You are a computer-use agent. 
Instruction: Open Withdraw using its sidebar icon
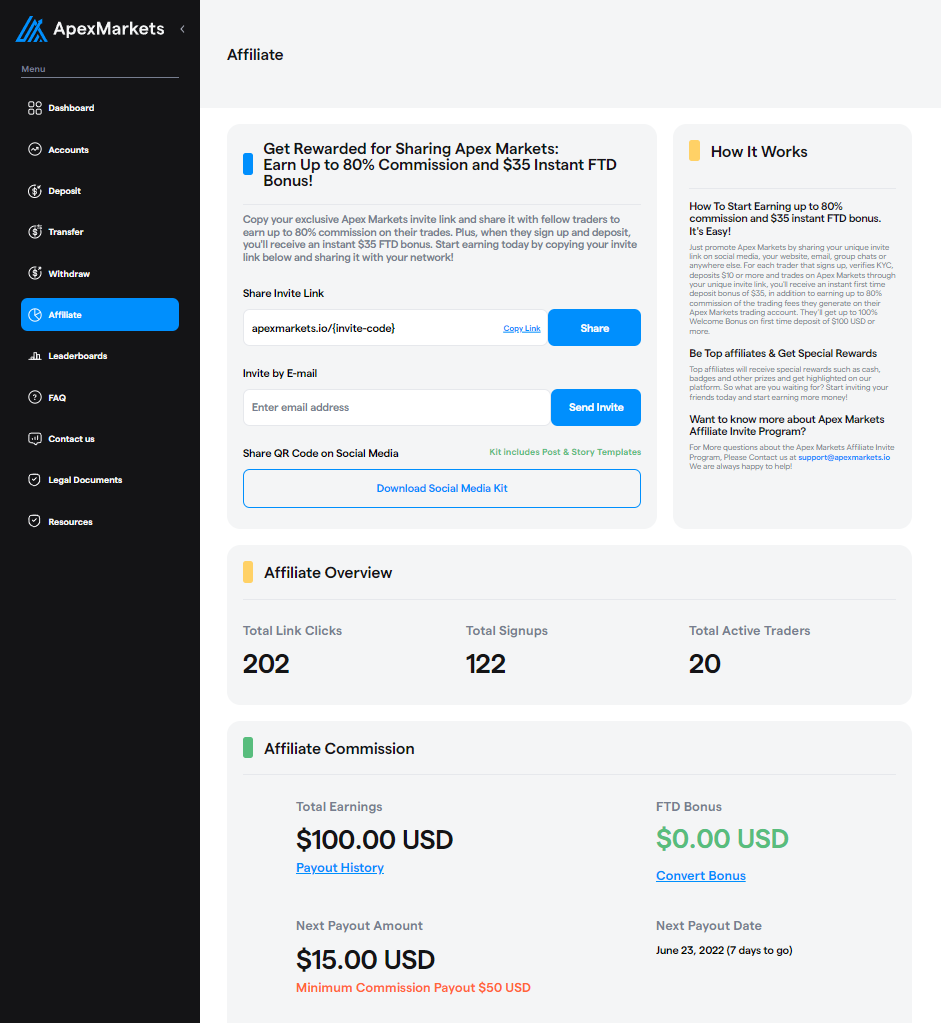tap(34, 272)
